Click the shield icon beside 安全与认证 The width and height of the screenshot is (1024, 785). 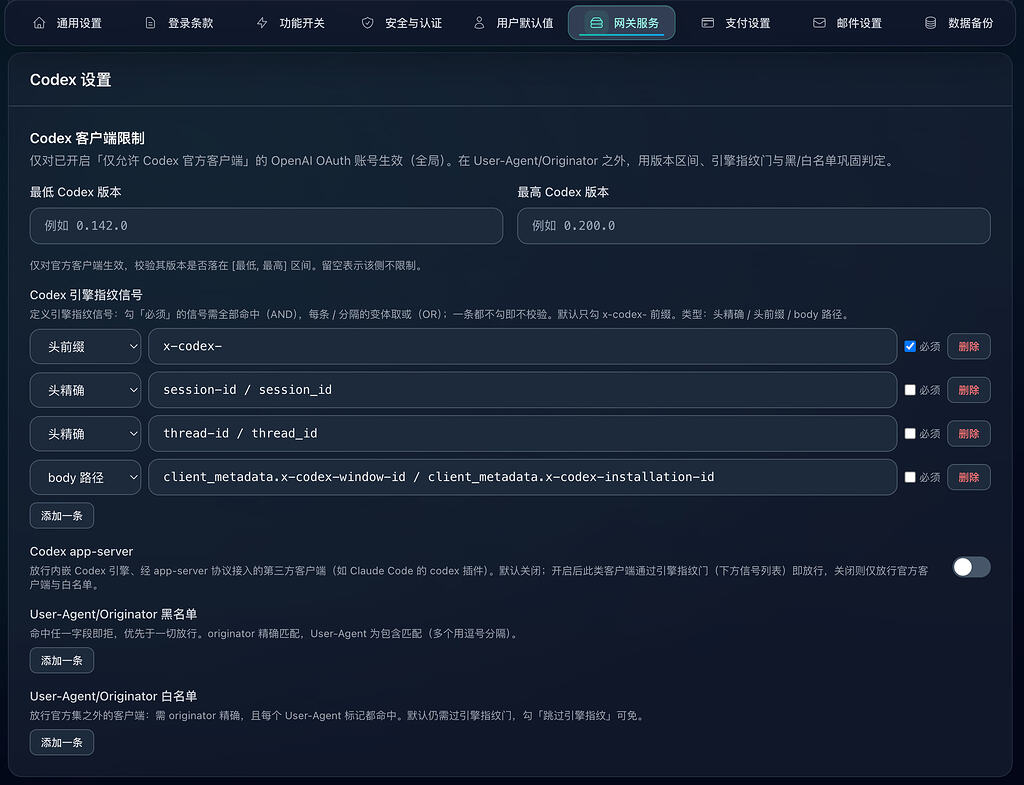368,23
